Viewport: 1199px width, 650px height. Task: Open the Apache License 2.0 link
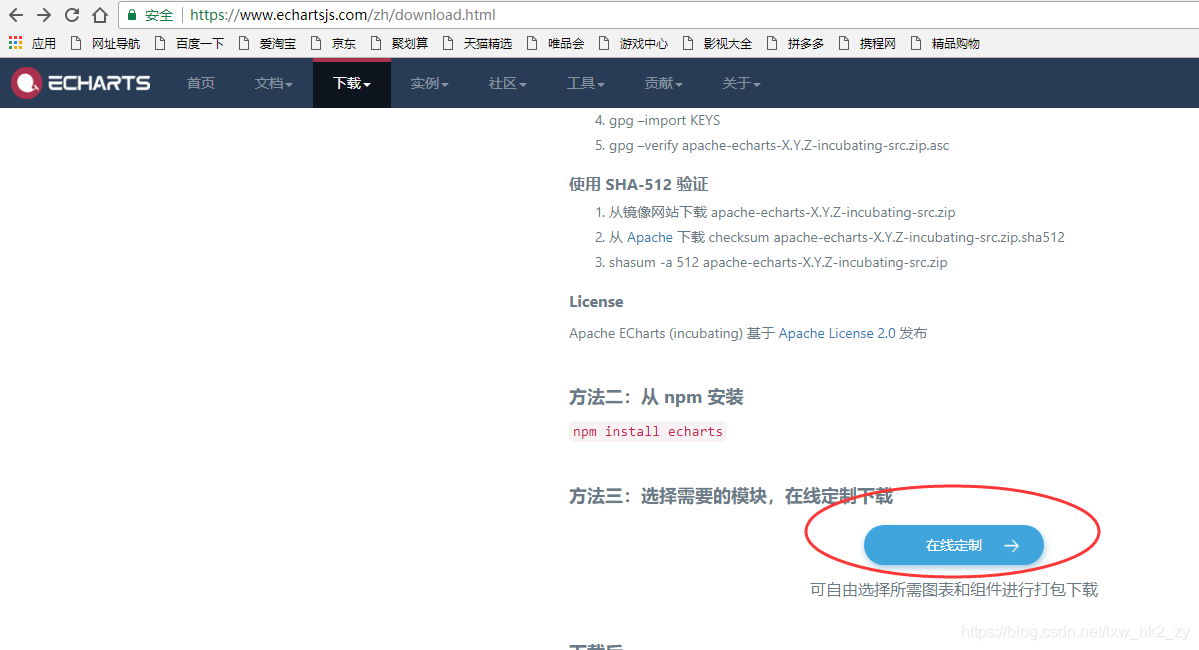point(837,333)
